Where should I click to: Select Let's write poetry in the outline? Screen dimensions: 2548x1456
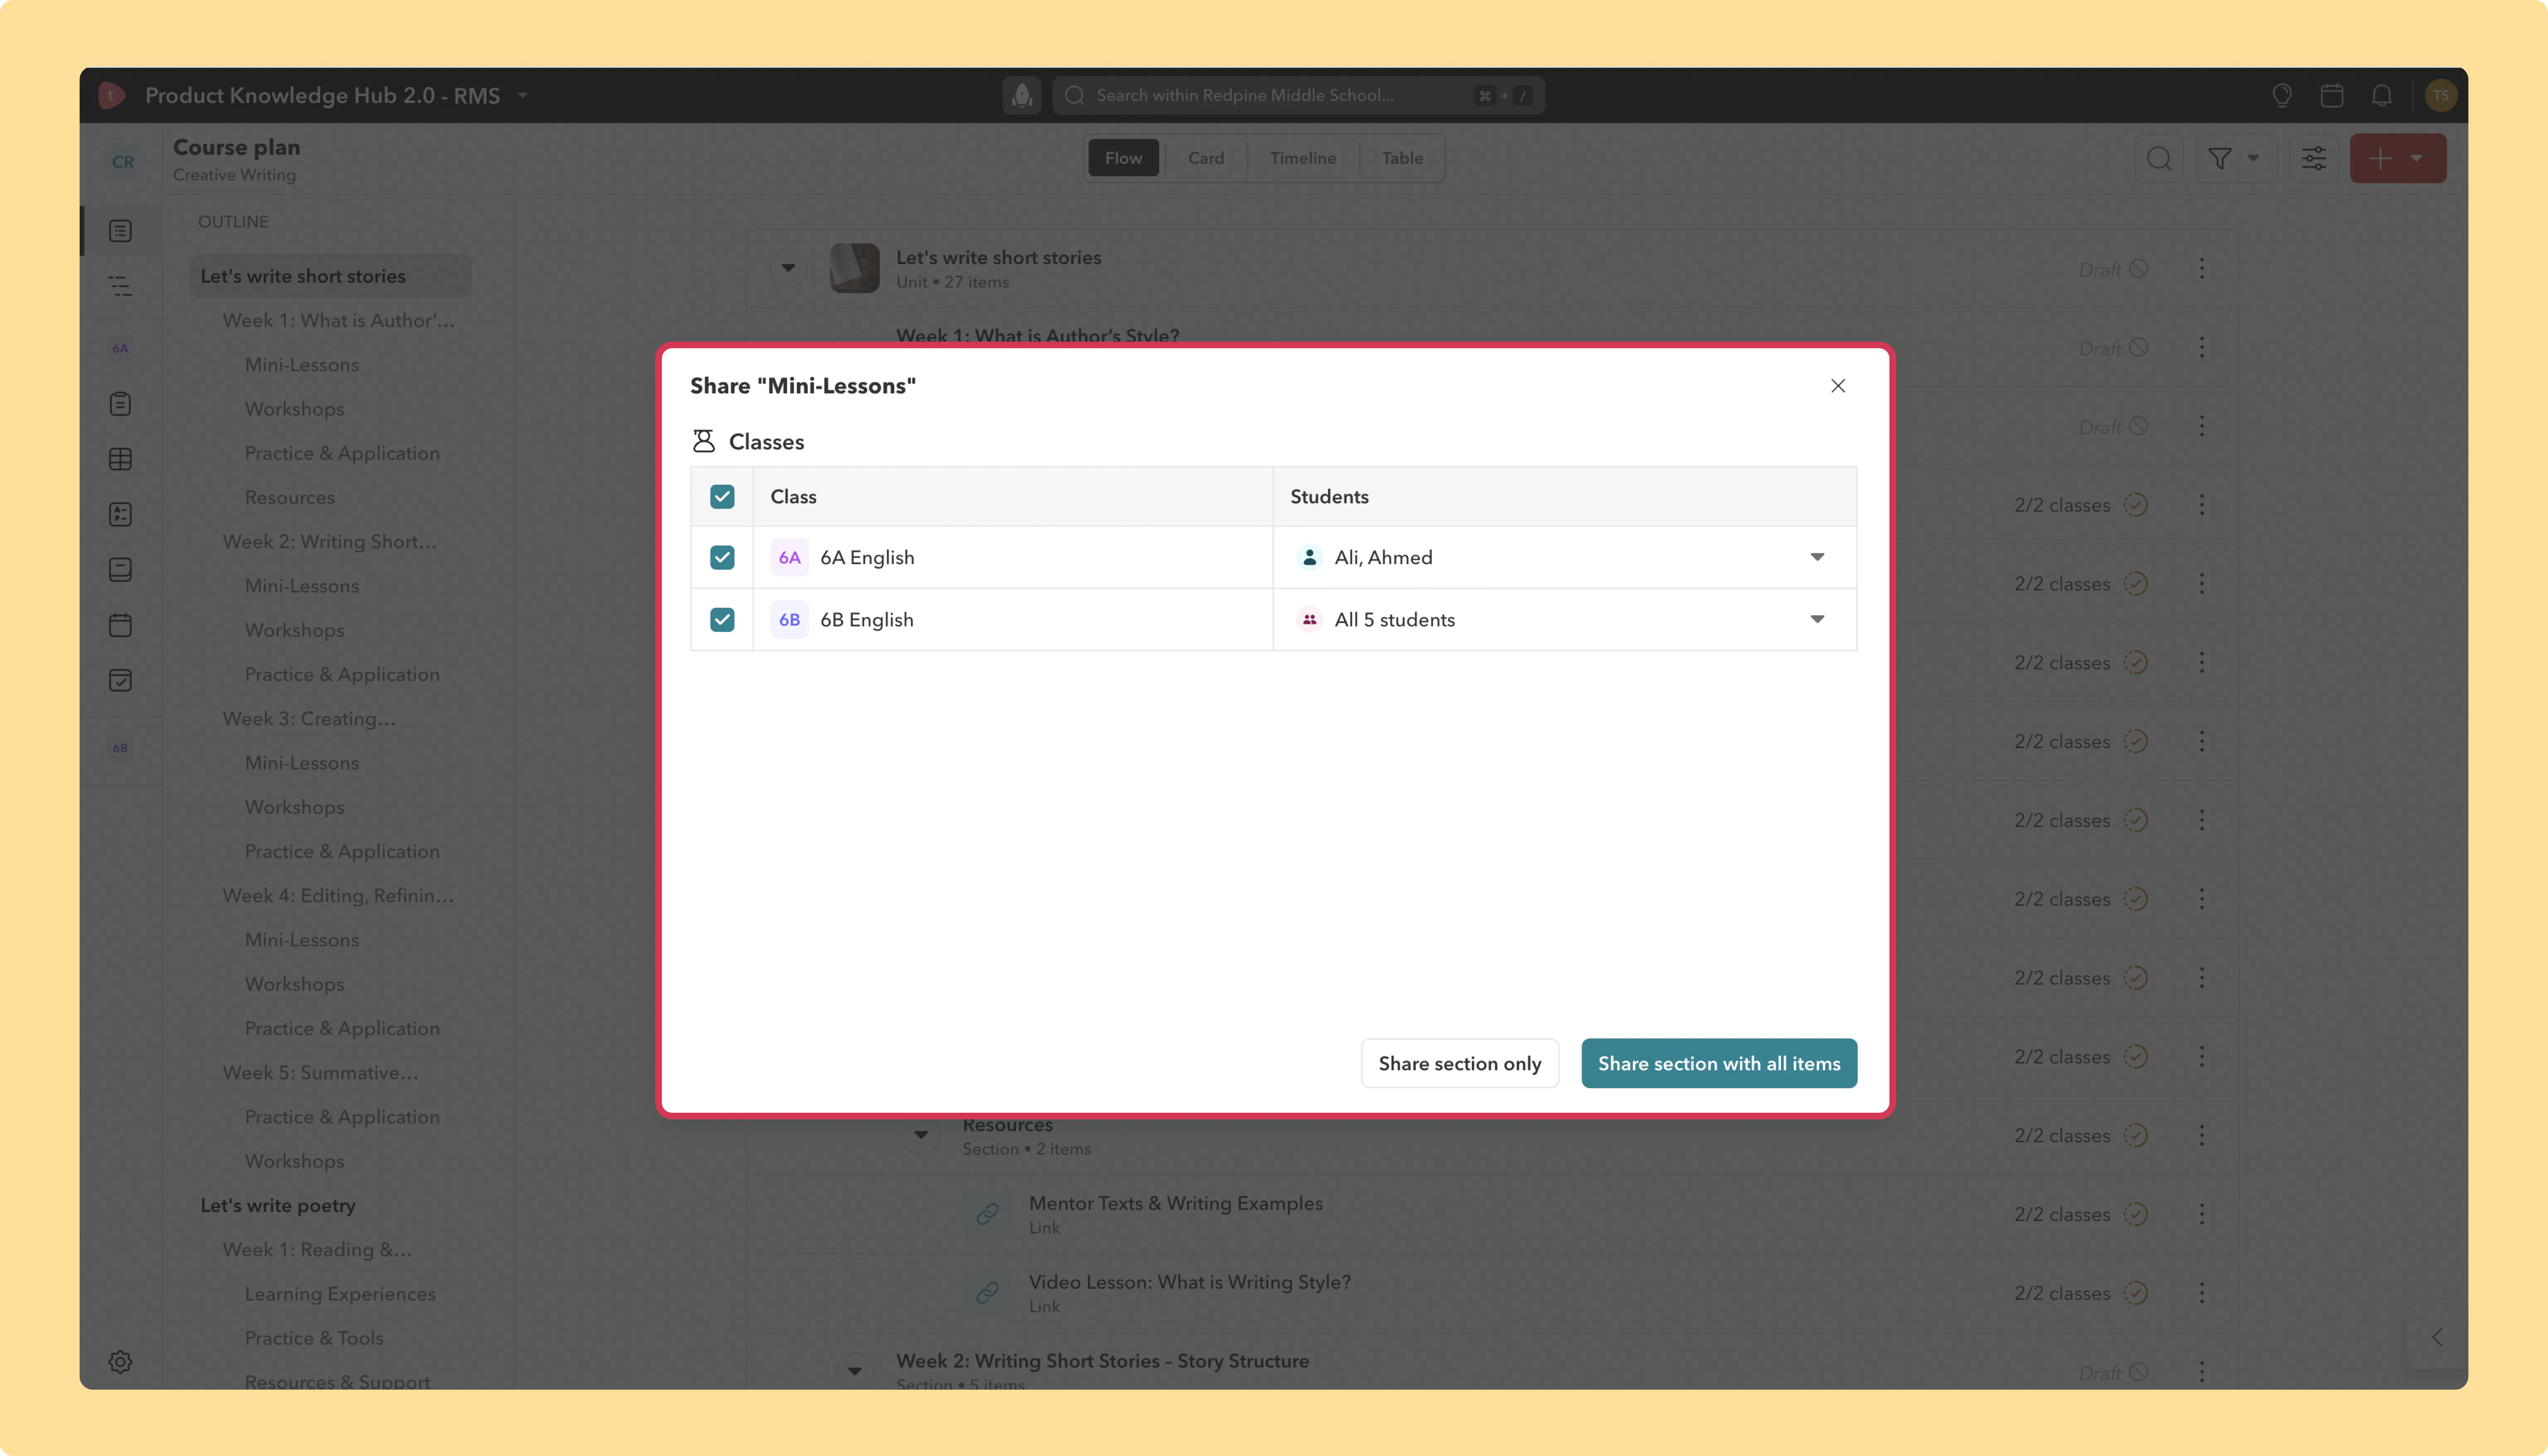tap(277, 1205)
